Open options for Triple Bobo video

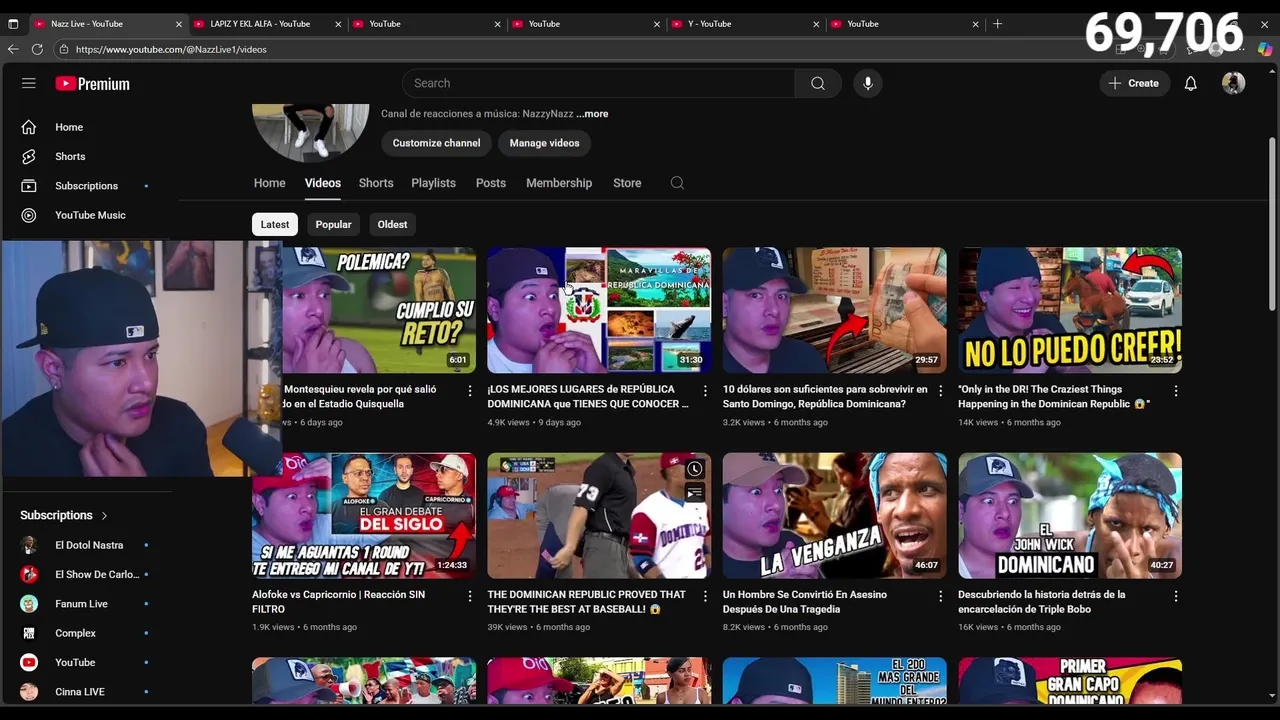tap(1176, 596)
